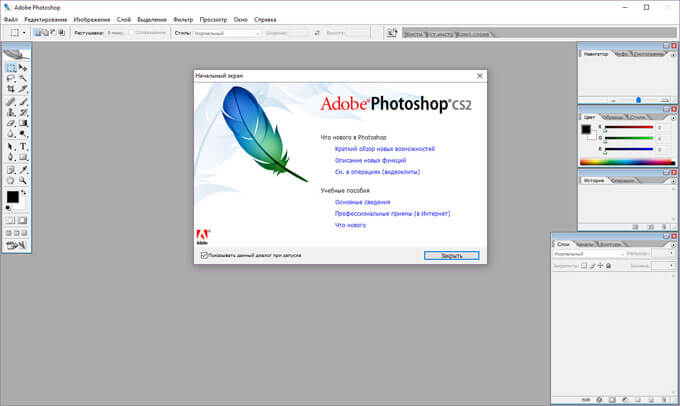680x406 pixels.
Task: Open link Основные сведения
Action: click(363, 202)
